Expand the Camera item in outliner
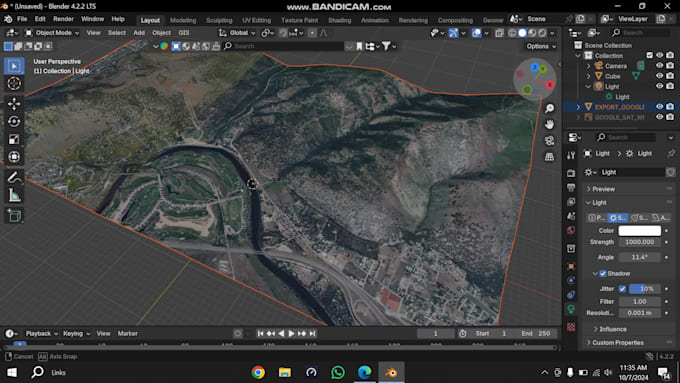The height and width of the screenshot is (383, 680). (588, 66)
